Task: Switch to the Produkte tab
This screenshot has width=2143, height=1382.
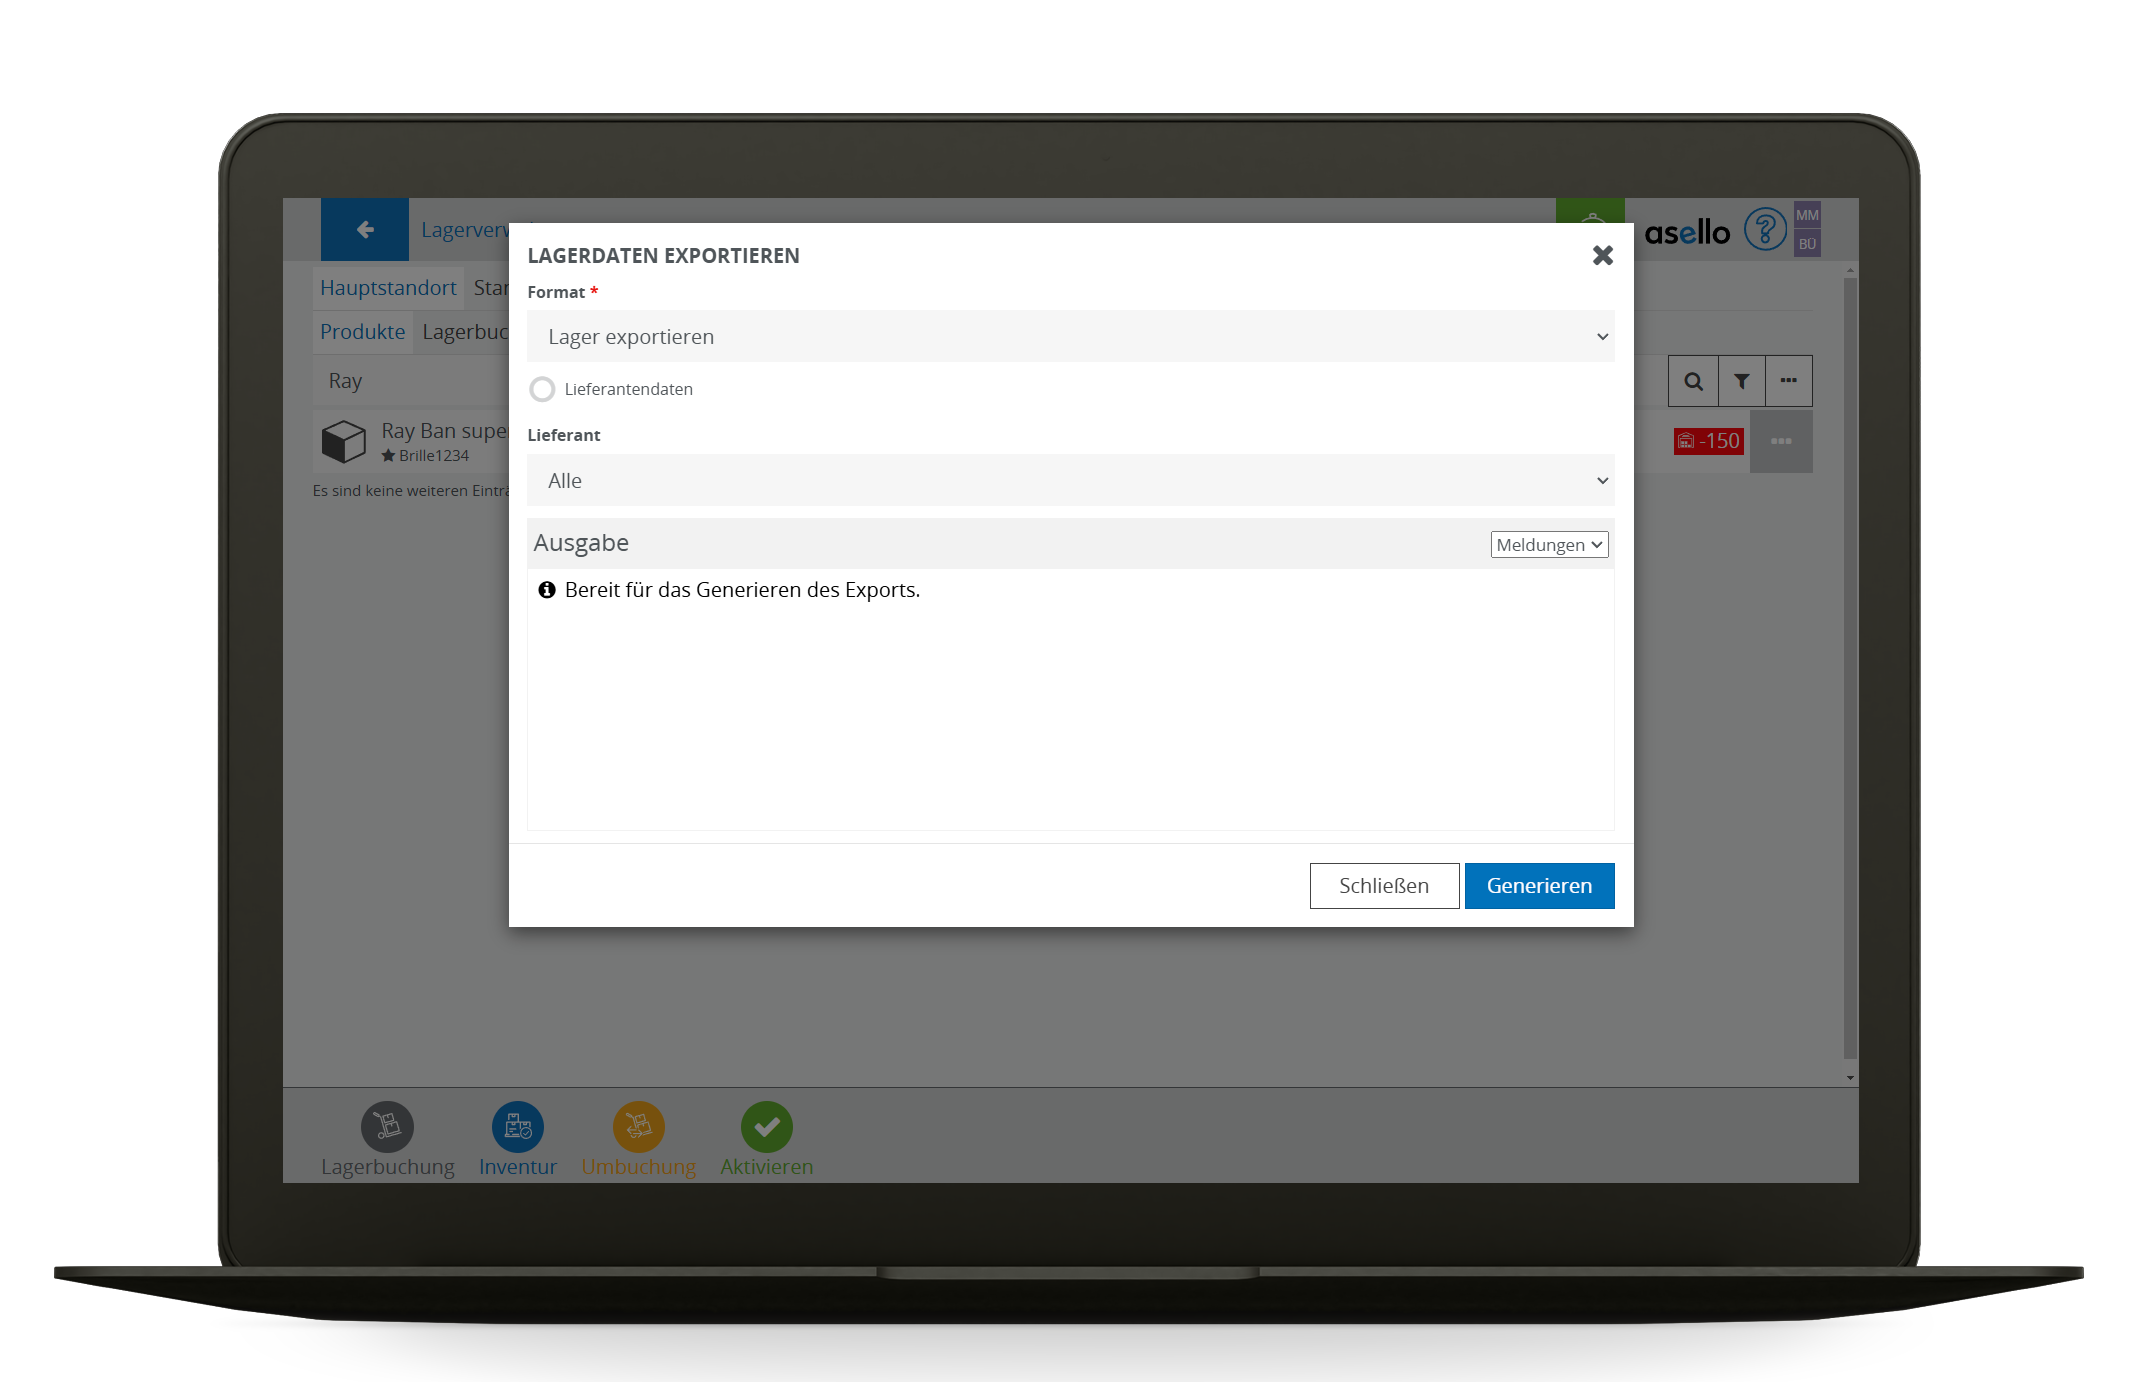Action: [x=362, y=332]
